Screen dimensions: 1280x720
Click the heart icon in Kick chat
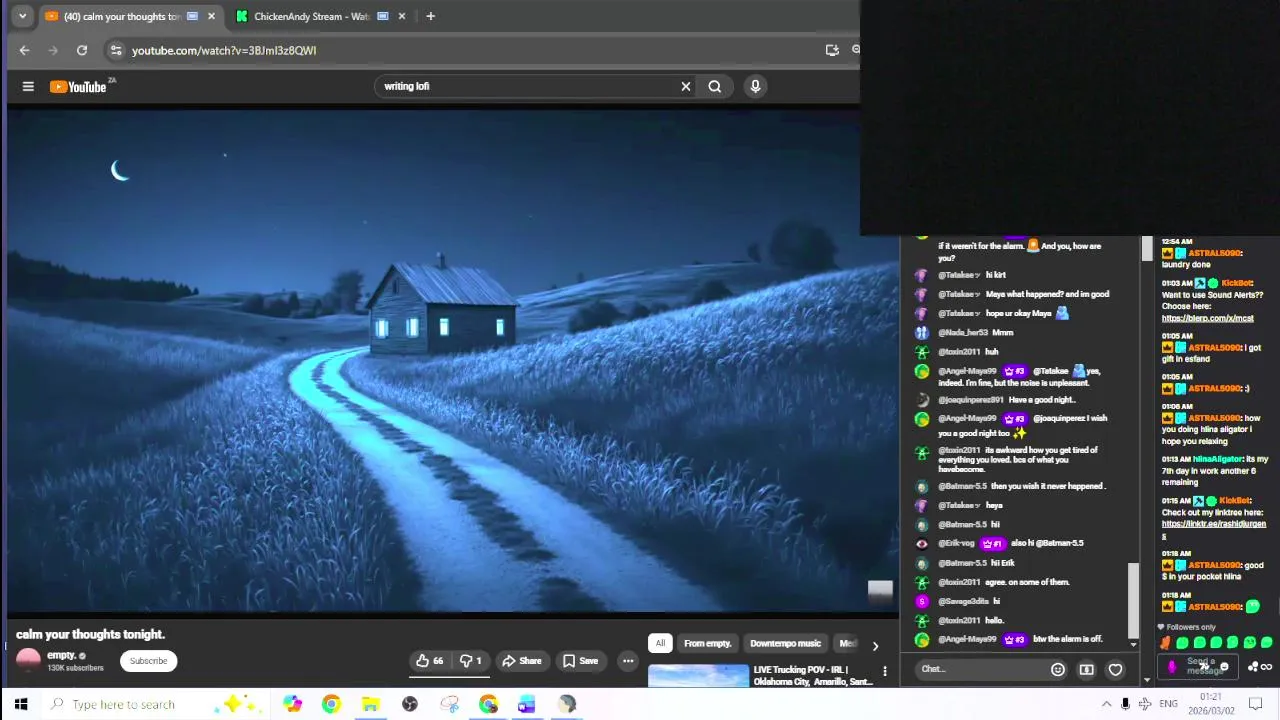click(x=1116, y=670)
